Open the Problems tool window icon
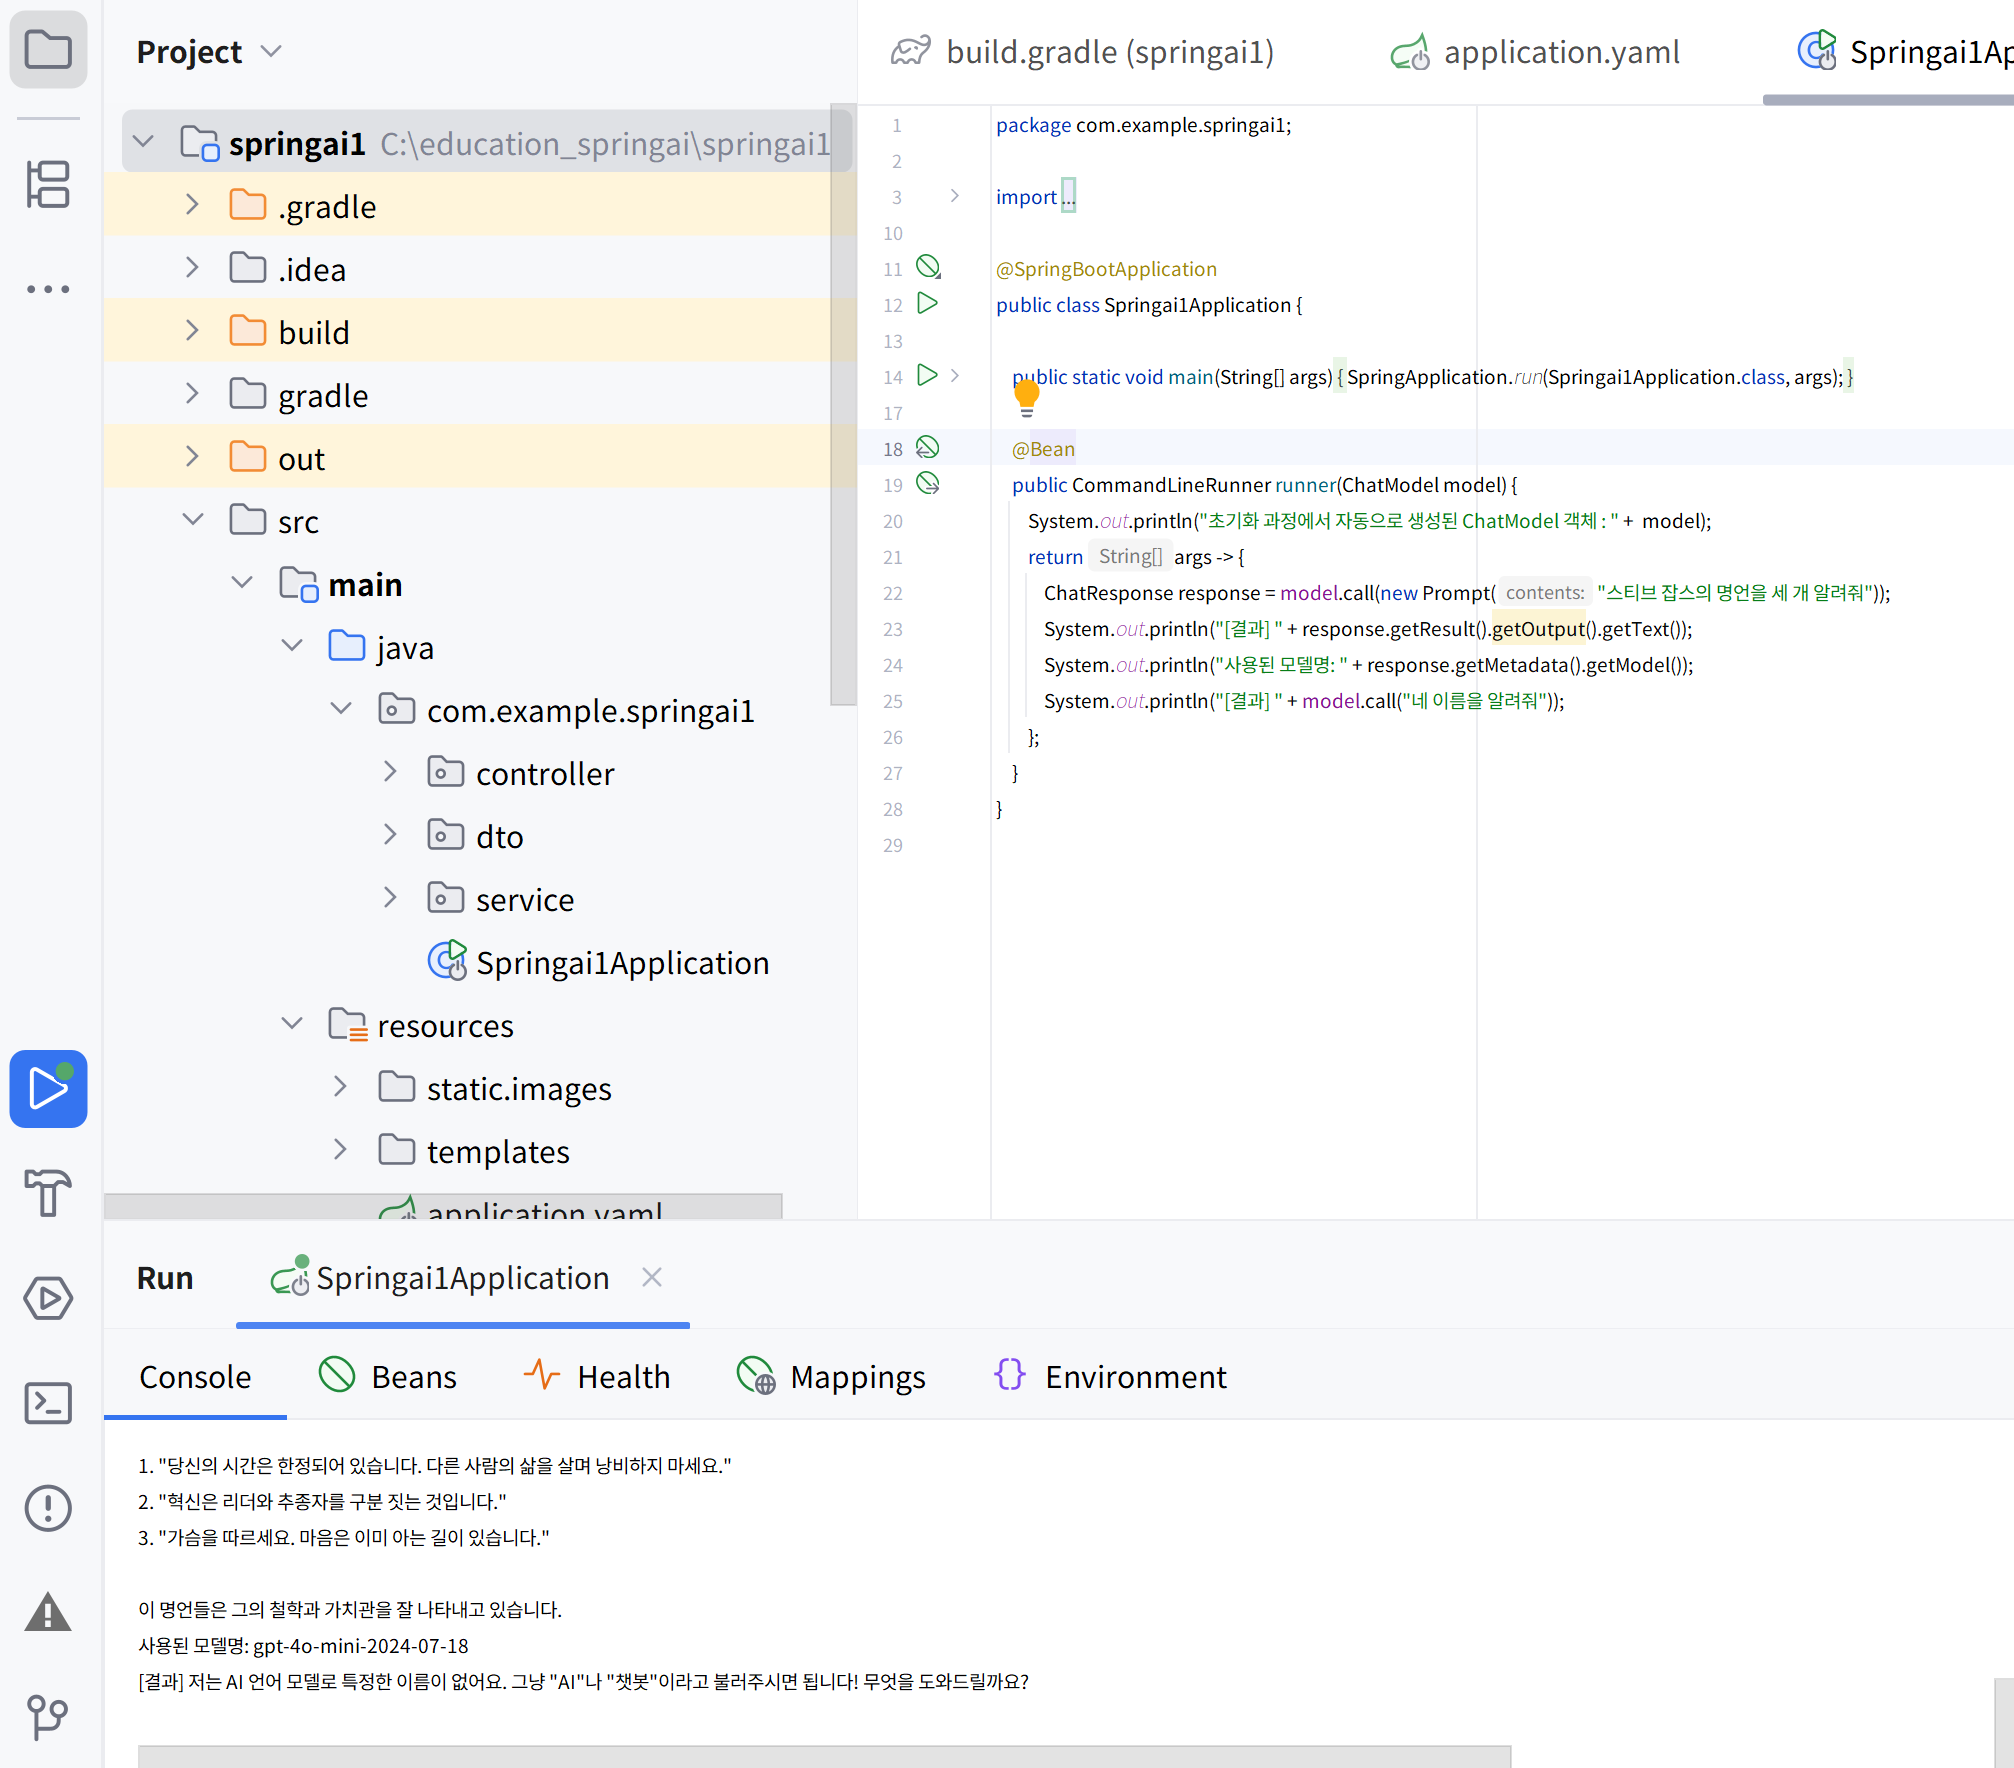The width and height of the screenshot is (2014, 1768). pos(48,1508)
